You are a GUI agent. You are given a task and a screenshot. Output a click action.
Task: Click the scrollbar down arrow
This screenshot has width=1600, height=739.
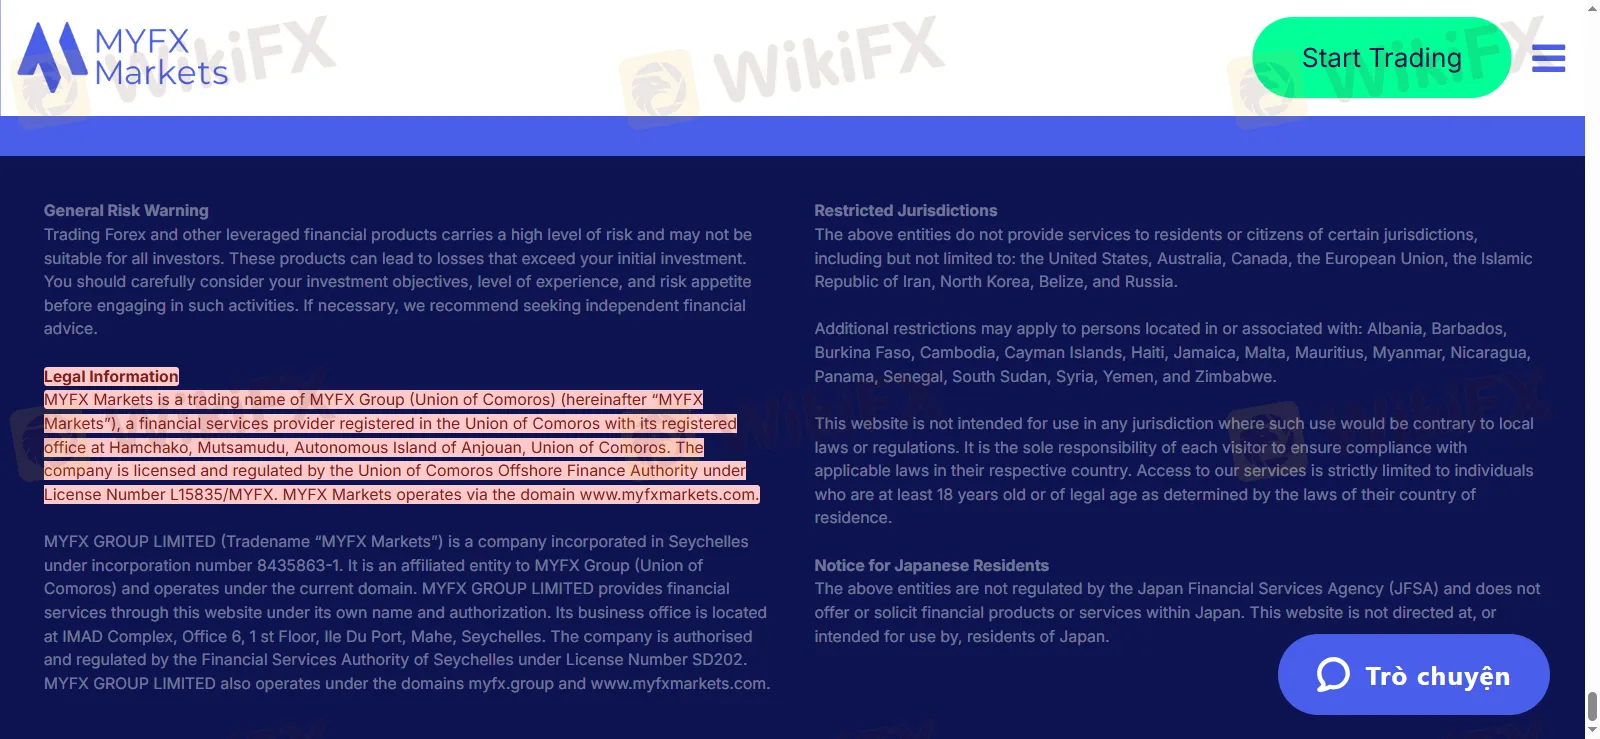coord(1592,731)
